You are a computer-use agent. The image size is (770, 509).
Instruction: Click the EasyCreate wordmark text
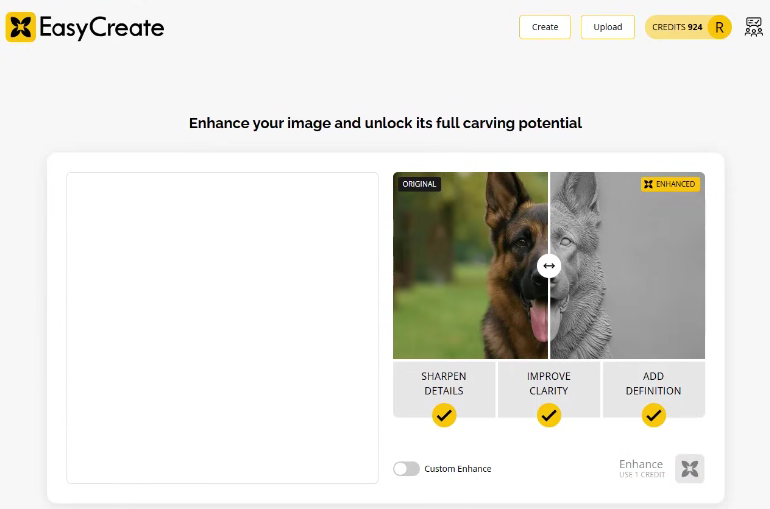click(101, 28)
